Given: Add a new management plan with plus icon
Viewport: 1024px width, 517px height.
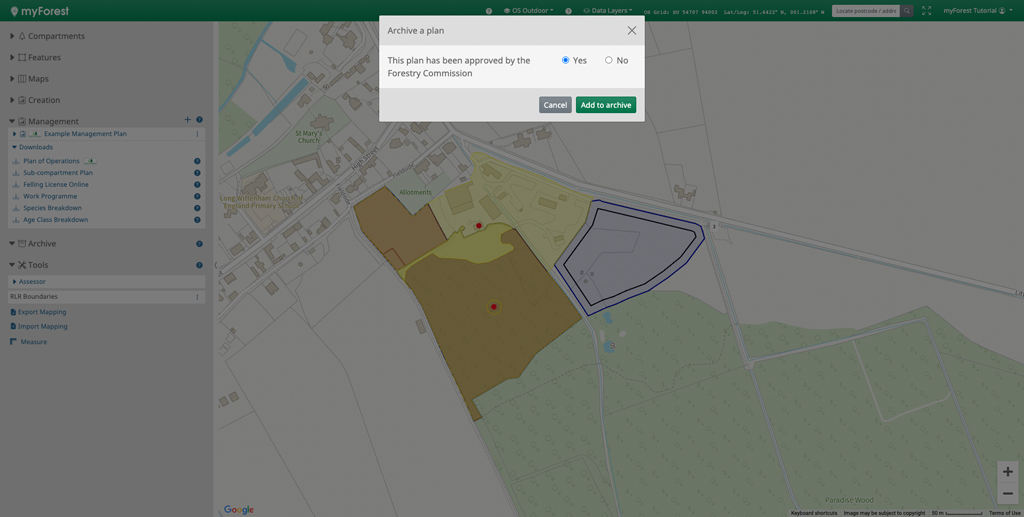Looking at the screenshot, I should pyautogui.click(x=187, y=121).
